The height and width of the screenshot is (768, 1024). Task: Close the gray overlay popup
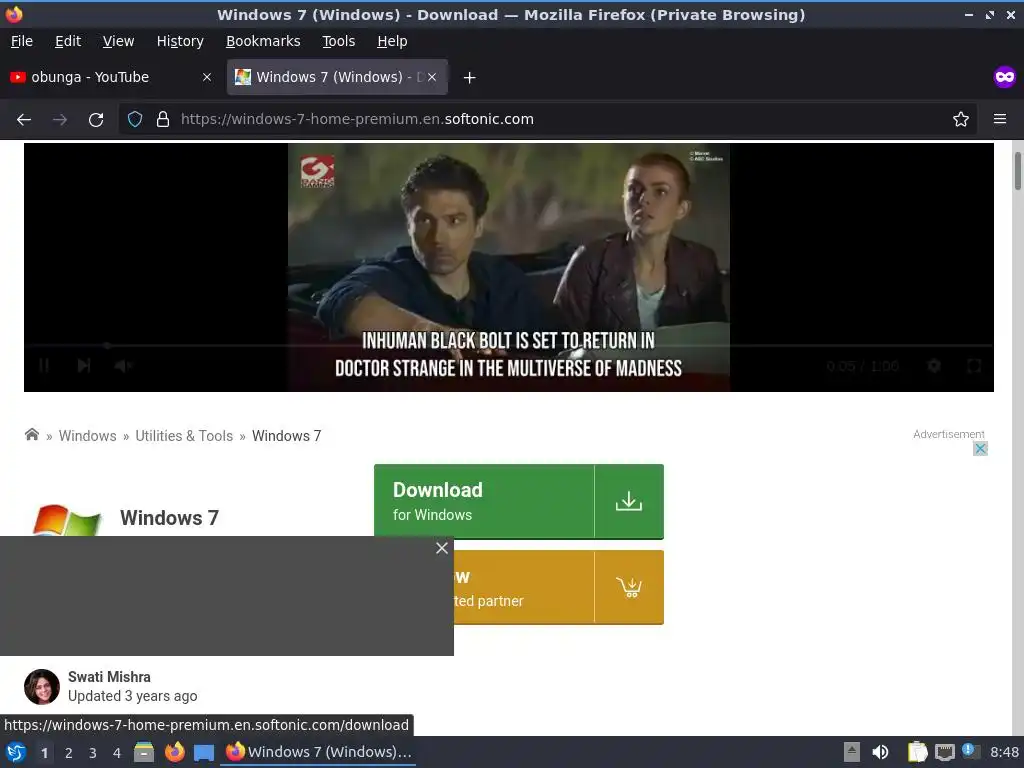[x=442, y=548]
